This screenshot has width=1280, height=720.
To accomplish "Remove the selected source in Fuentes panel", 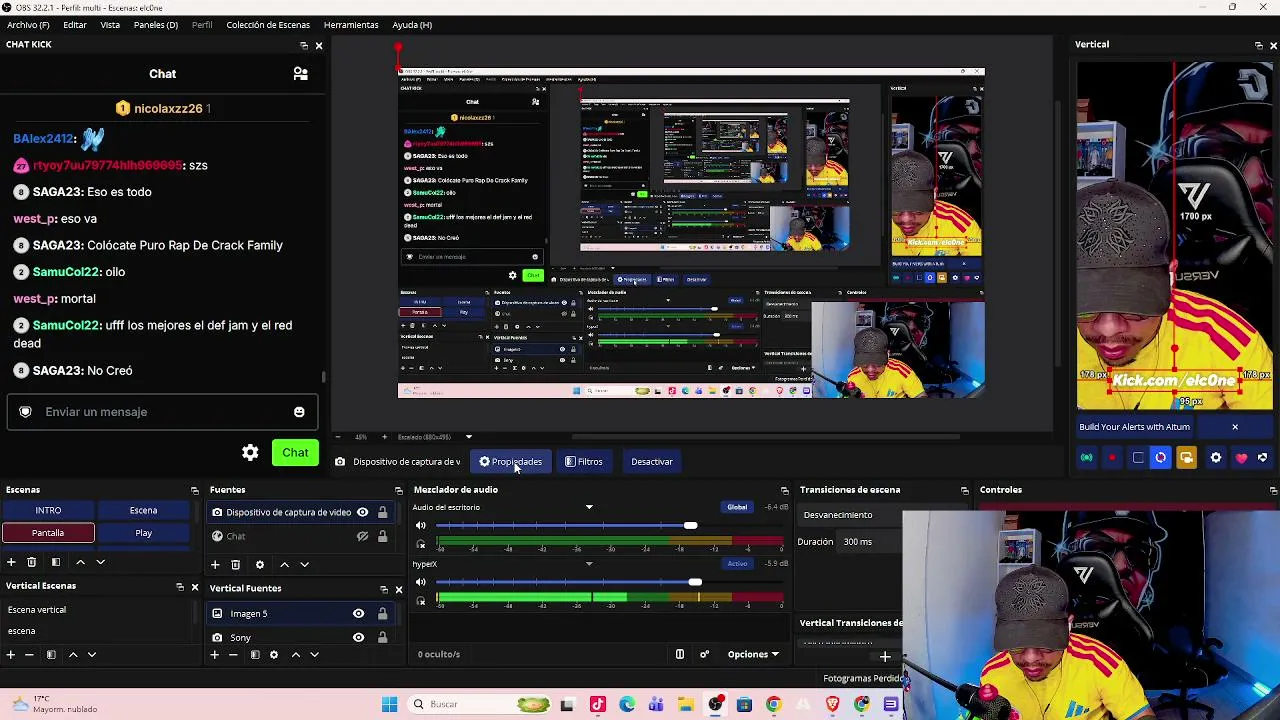I will tap(236, 564).
